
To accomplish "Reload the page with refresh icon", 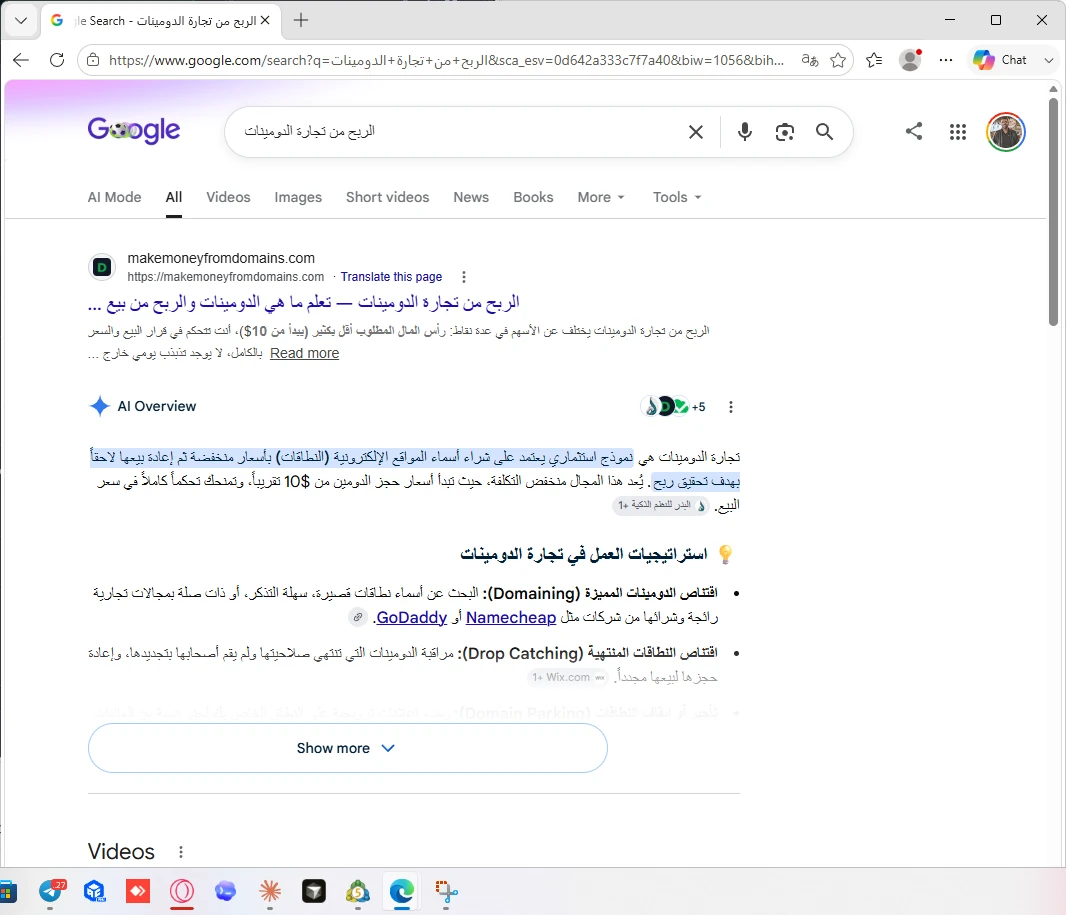I will tap(57, 60).
